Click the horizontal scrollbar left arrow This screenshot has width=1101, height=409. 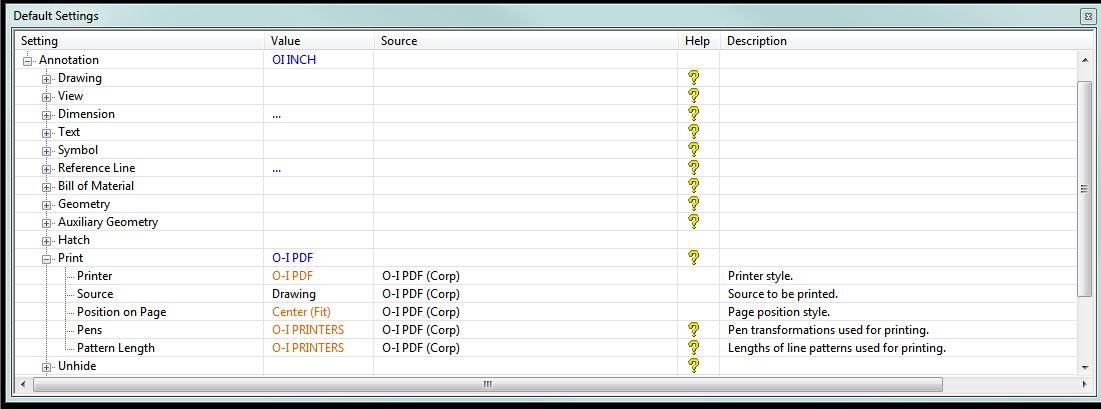click(23, 384)
